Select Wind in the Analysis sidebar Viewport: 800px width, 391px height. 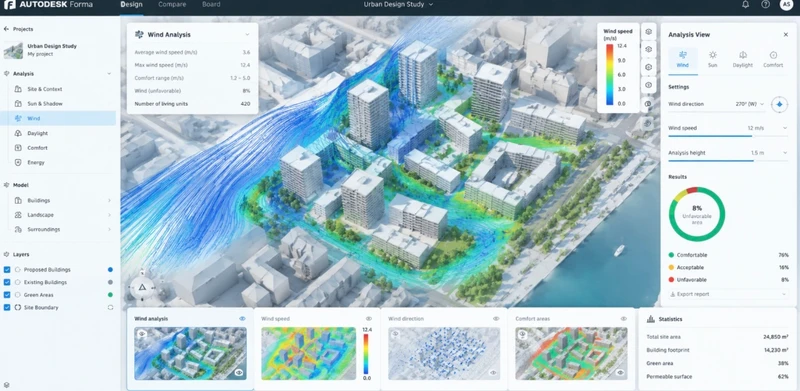pyautogui.click(x=58, y=118)
